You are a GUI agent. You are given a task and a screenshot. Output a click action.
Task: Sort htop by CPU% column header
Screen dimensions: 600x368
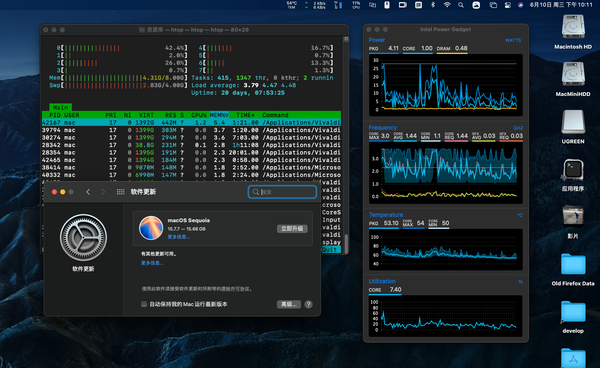tap(199, 115)
